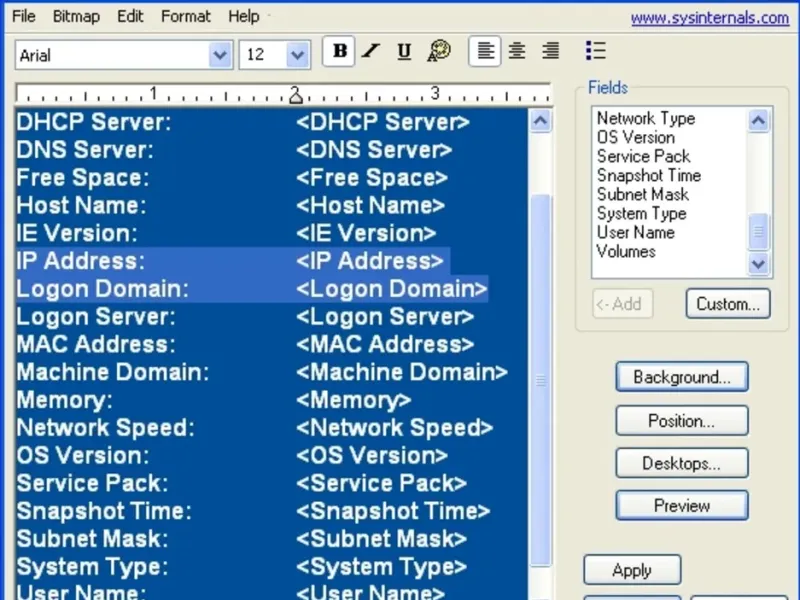Toggle Underline formatting button

(404, 51)
